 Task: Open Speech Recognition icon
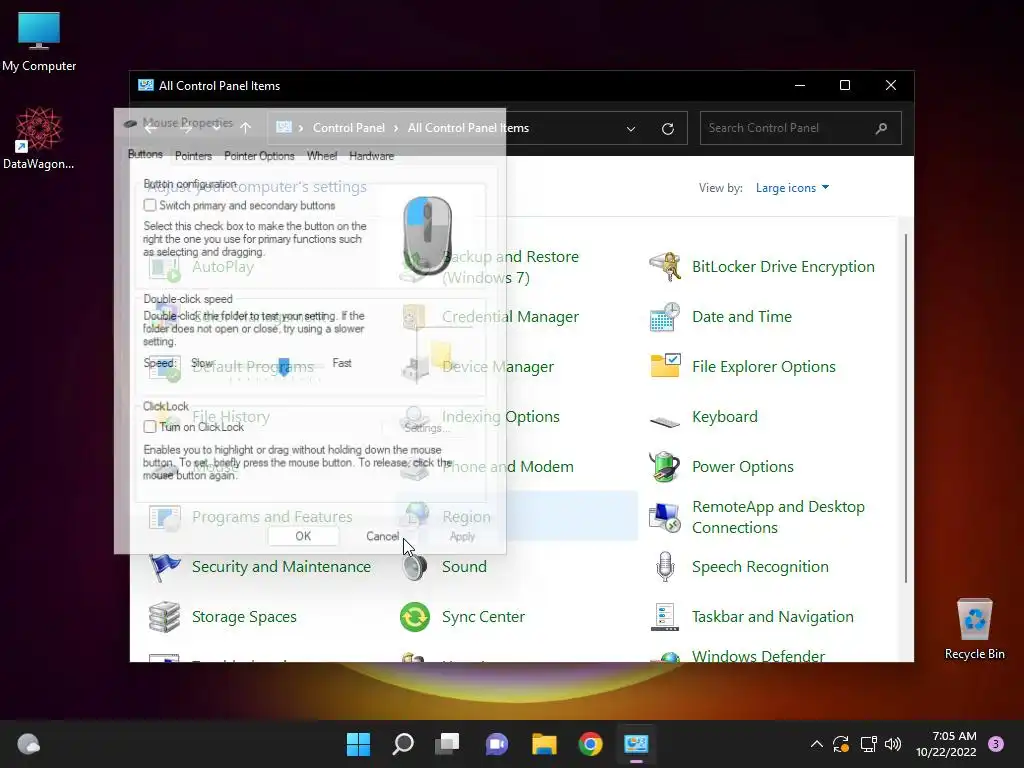(665, 566)
